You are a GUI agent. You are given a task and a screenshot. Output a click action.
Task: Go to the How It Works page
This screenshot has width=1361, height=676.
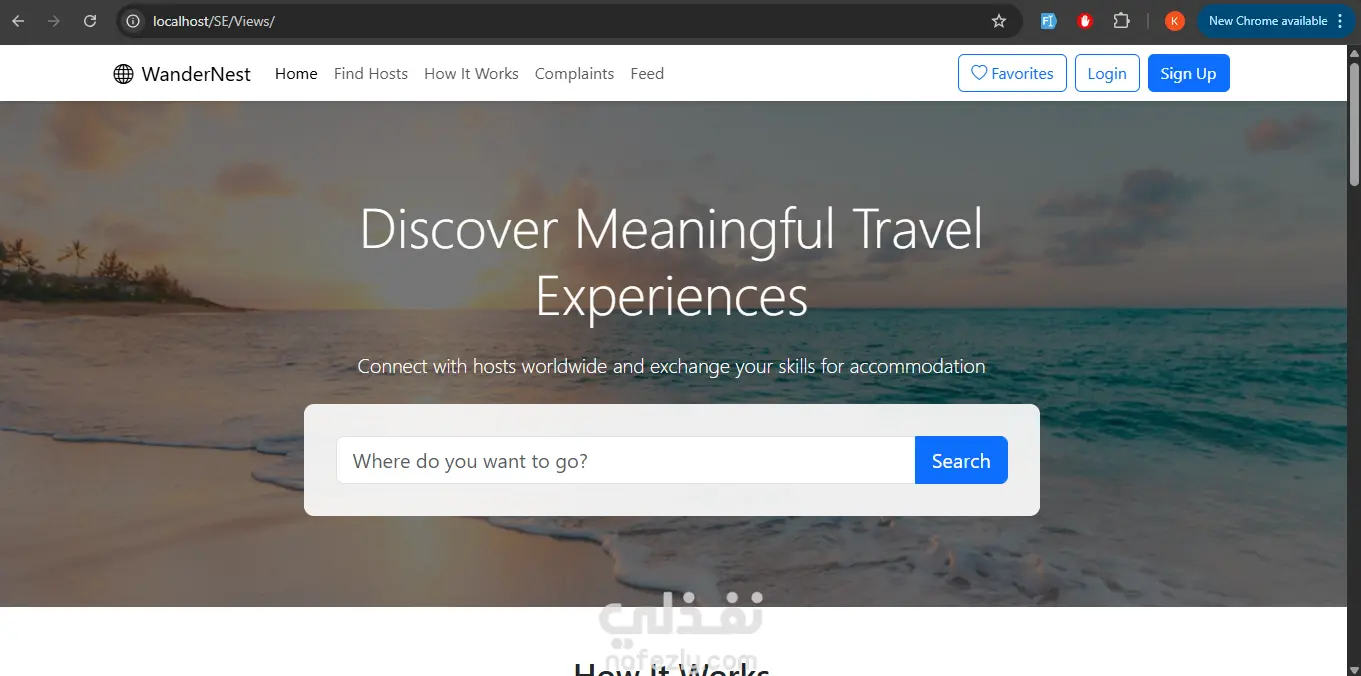pos(471,74)
